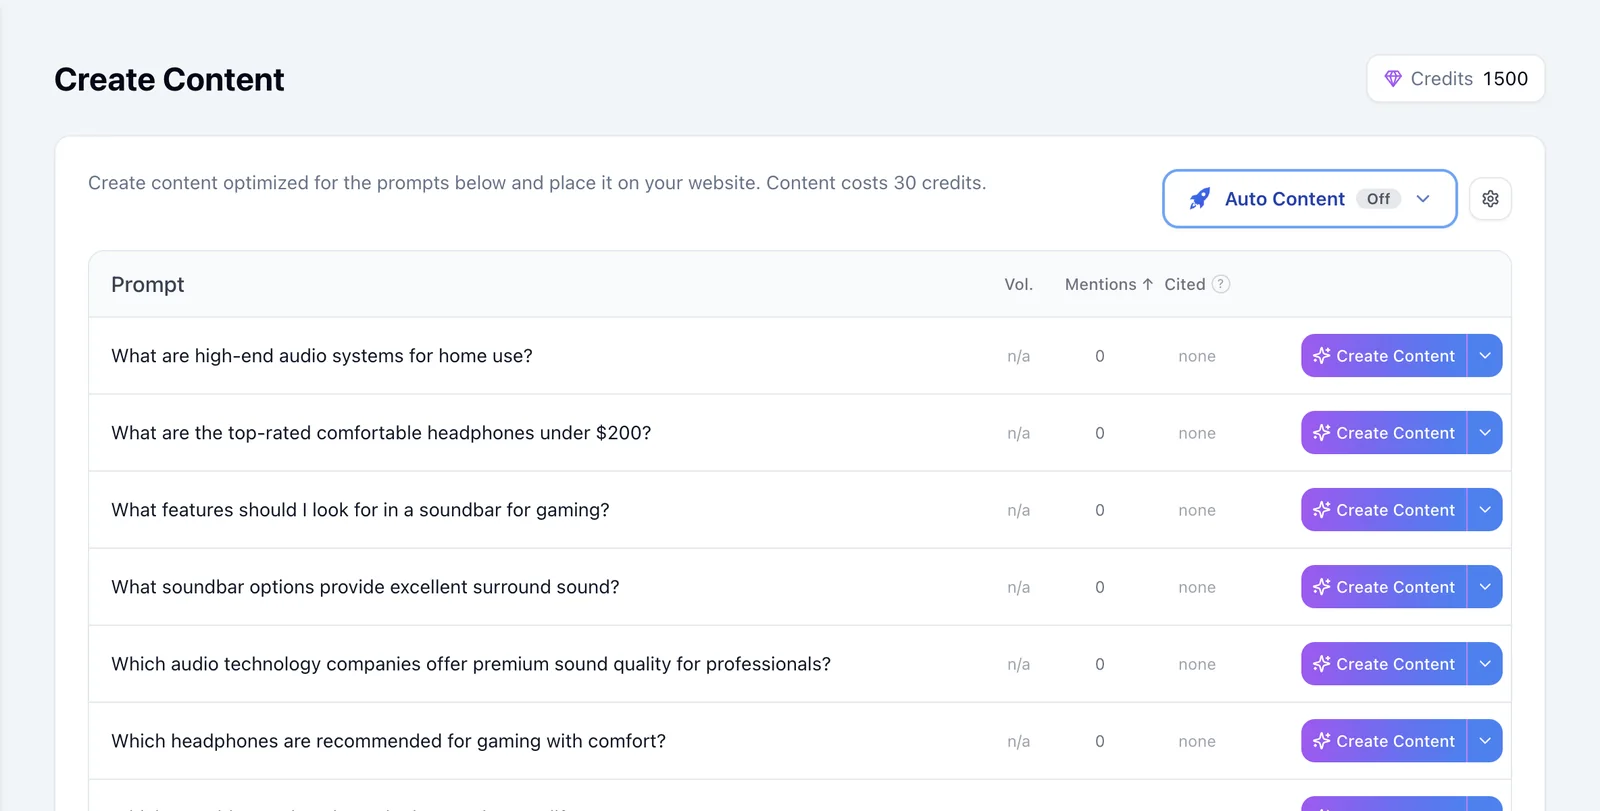Click n/a volume in soundbar for gaming row

(1019, 510)
